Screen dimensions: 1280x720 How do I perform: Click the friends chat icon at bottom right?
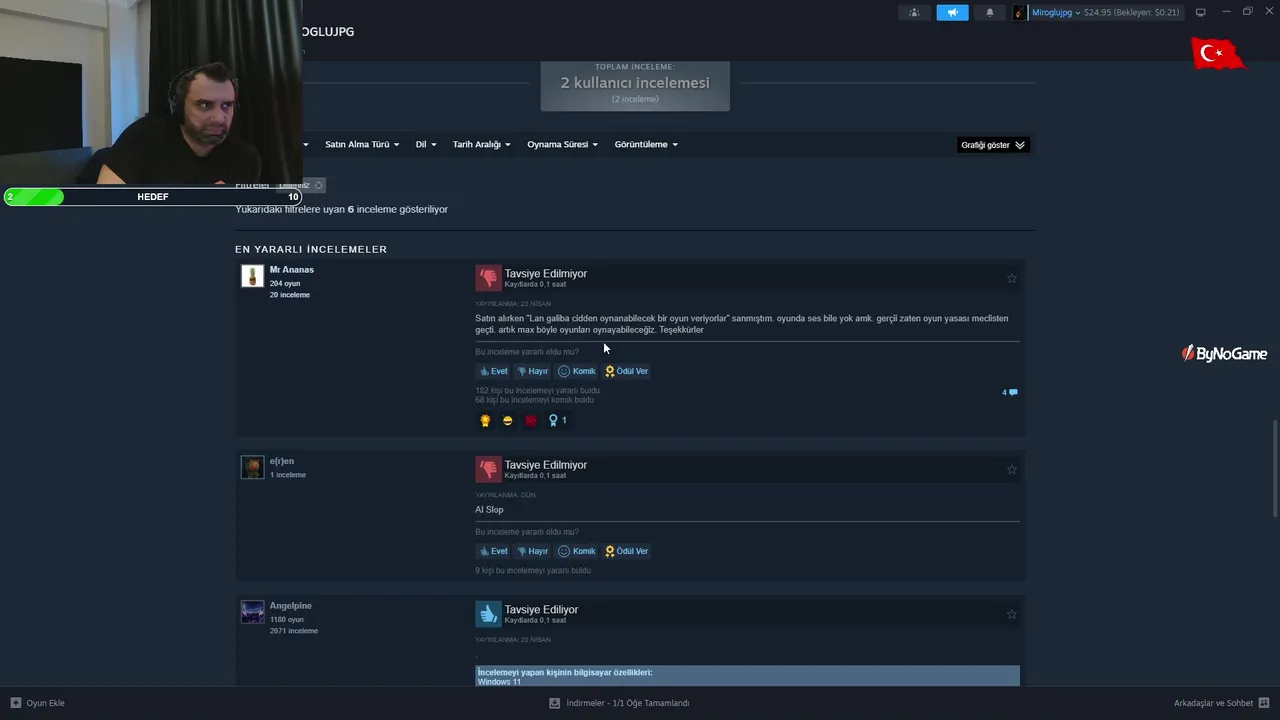coord(1264,703)
